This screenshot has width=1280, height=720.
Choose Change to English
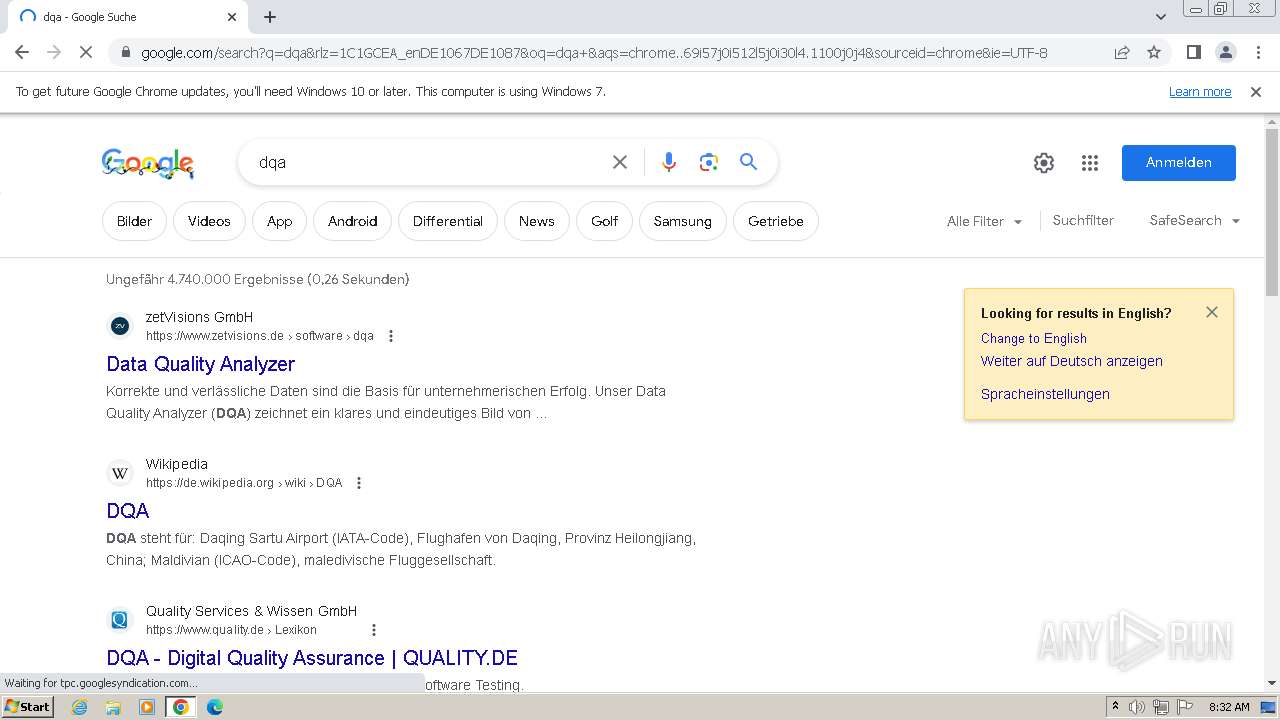coord(1033,338)
